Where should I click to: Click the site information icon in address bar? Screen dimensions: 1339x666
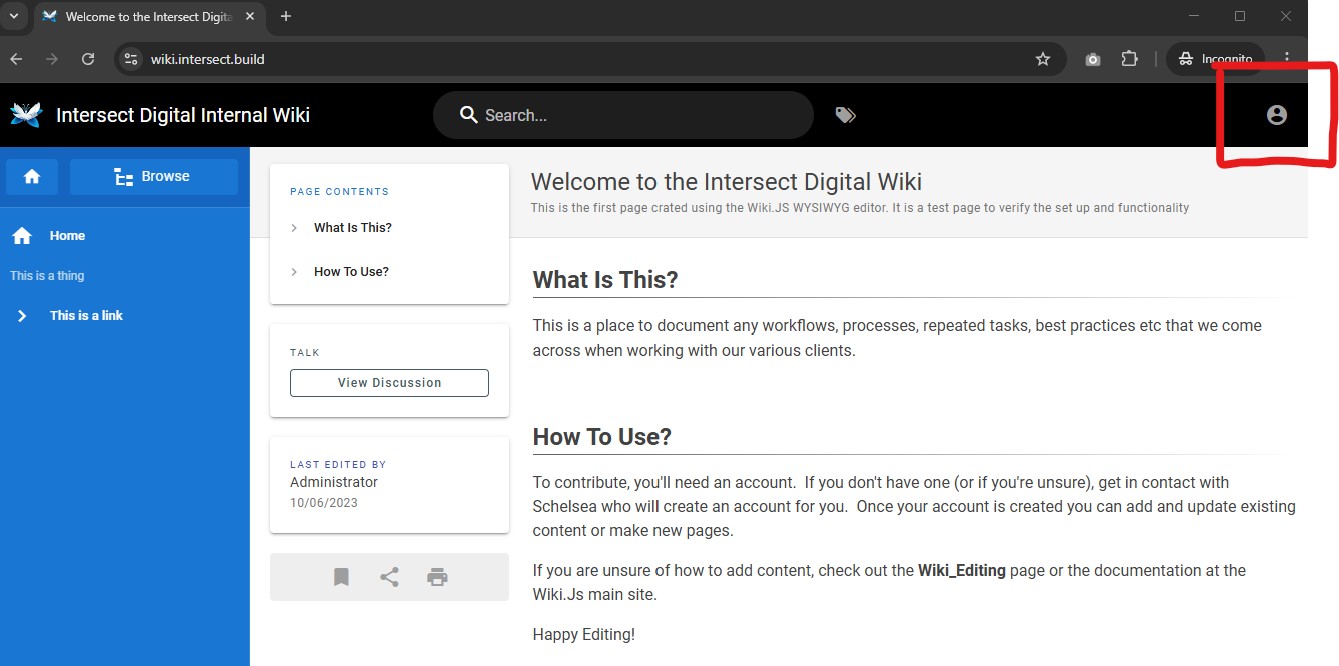(x=131, y=59)
